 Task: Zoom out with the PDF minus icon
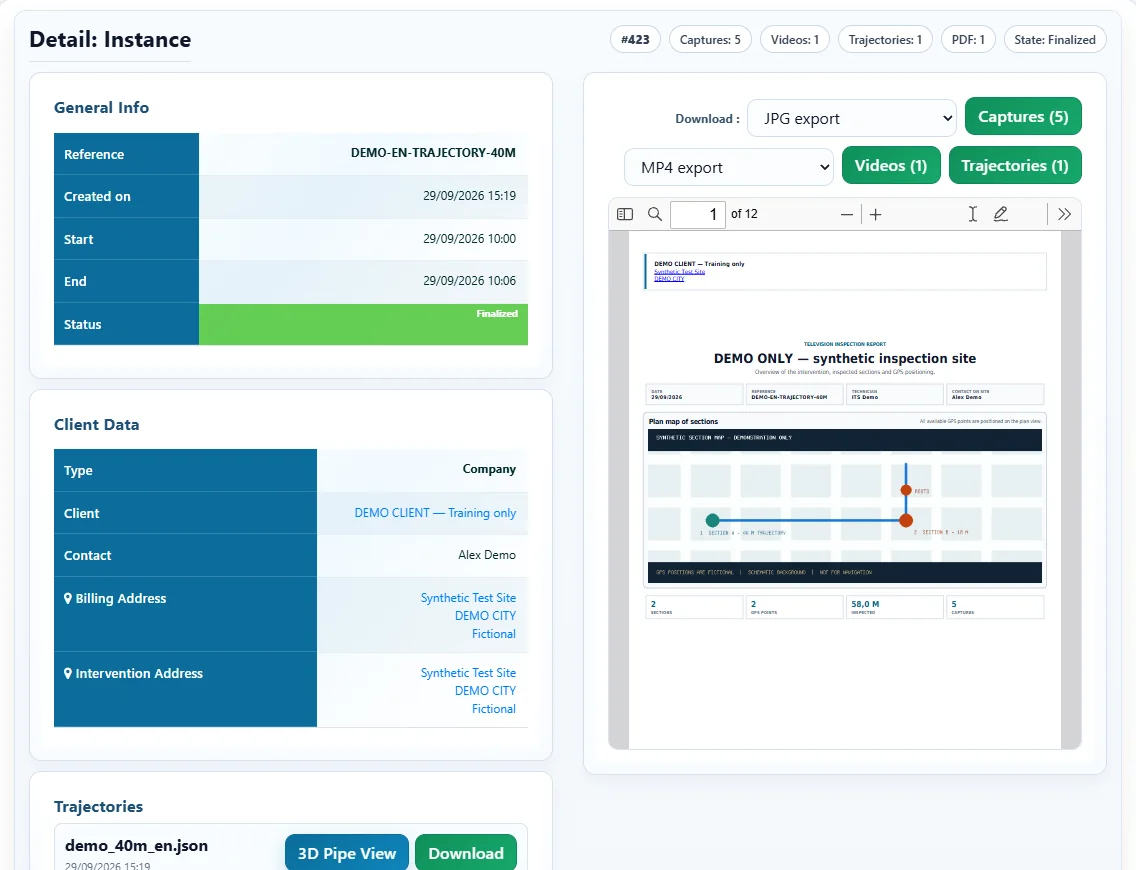point(846,214)
